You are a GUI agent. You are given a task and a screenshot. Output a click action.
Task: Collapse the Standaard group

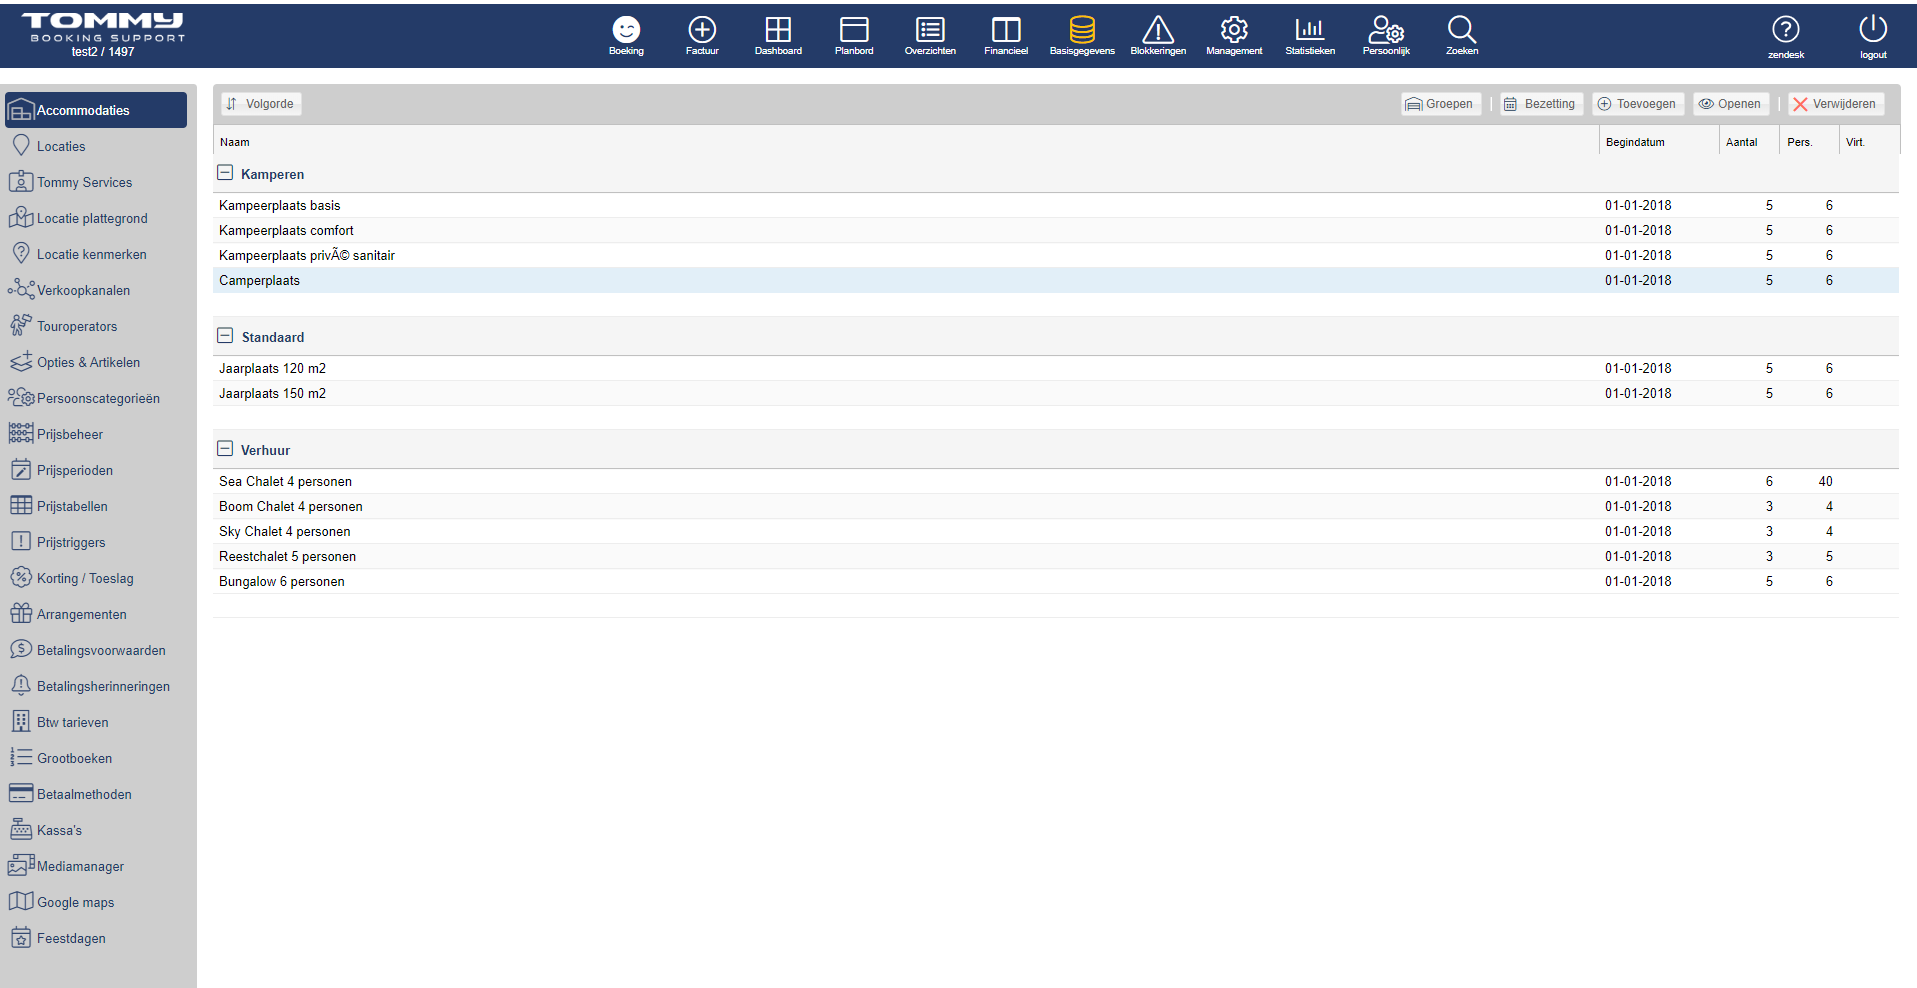click(225, 336)
